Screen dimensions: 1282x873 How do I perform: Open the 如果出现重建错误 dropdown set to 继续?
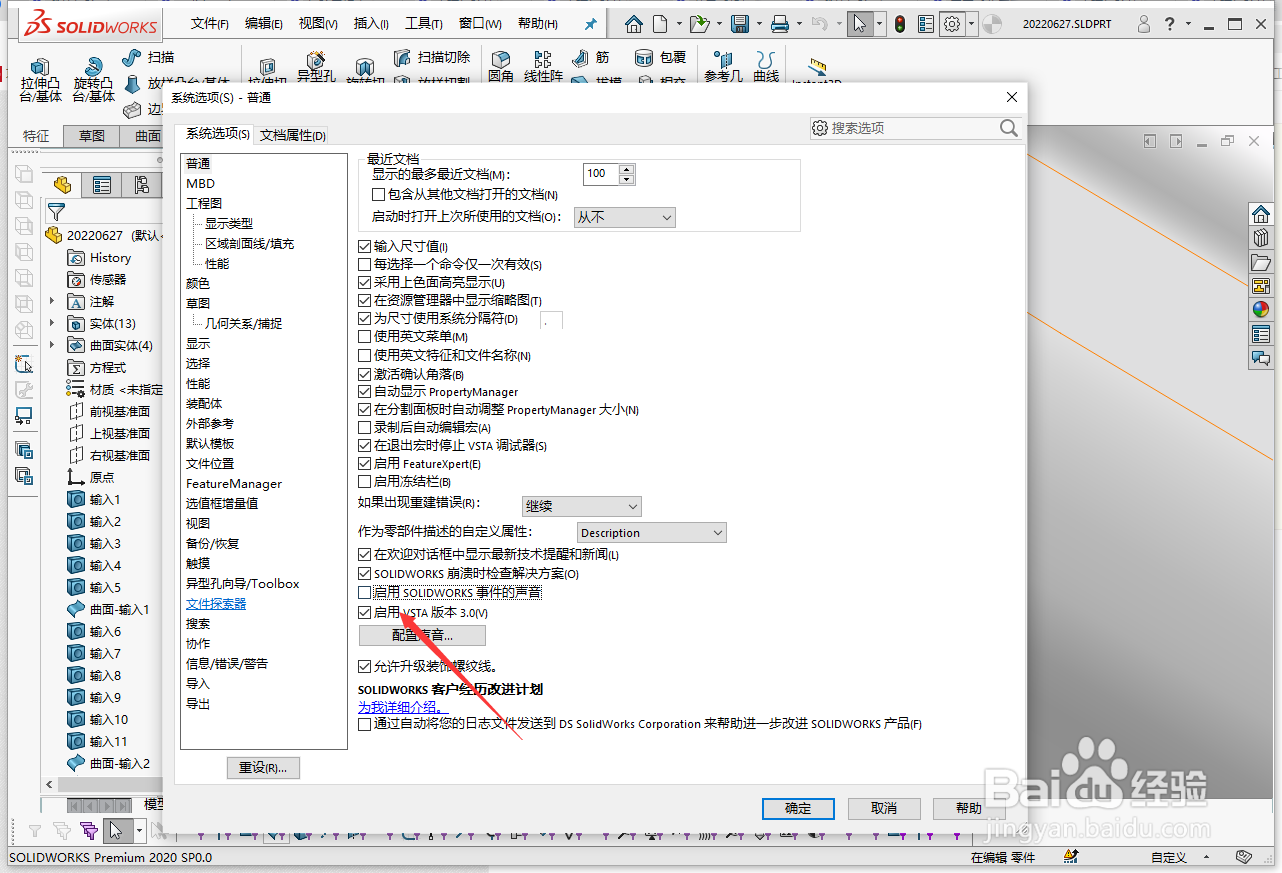click(582, 507)
